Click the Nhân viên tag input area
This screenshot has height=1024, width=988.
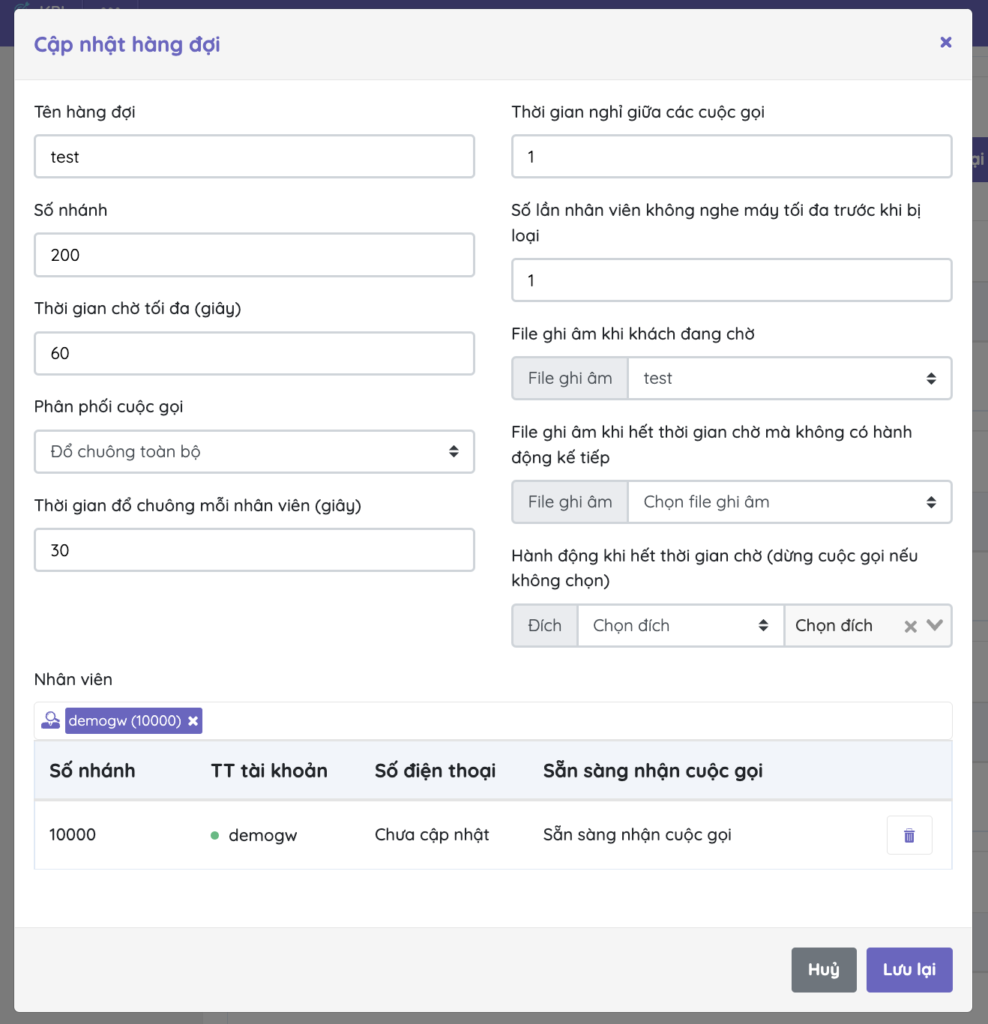[570, 721]
